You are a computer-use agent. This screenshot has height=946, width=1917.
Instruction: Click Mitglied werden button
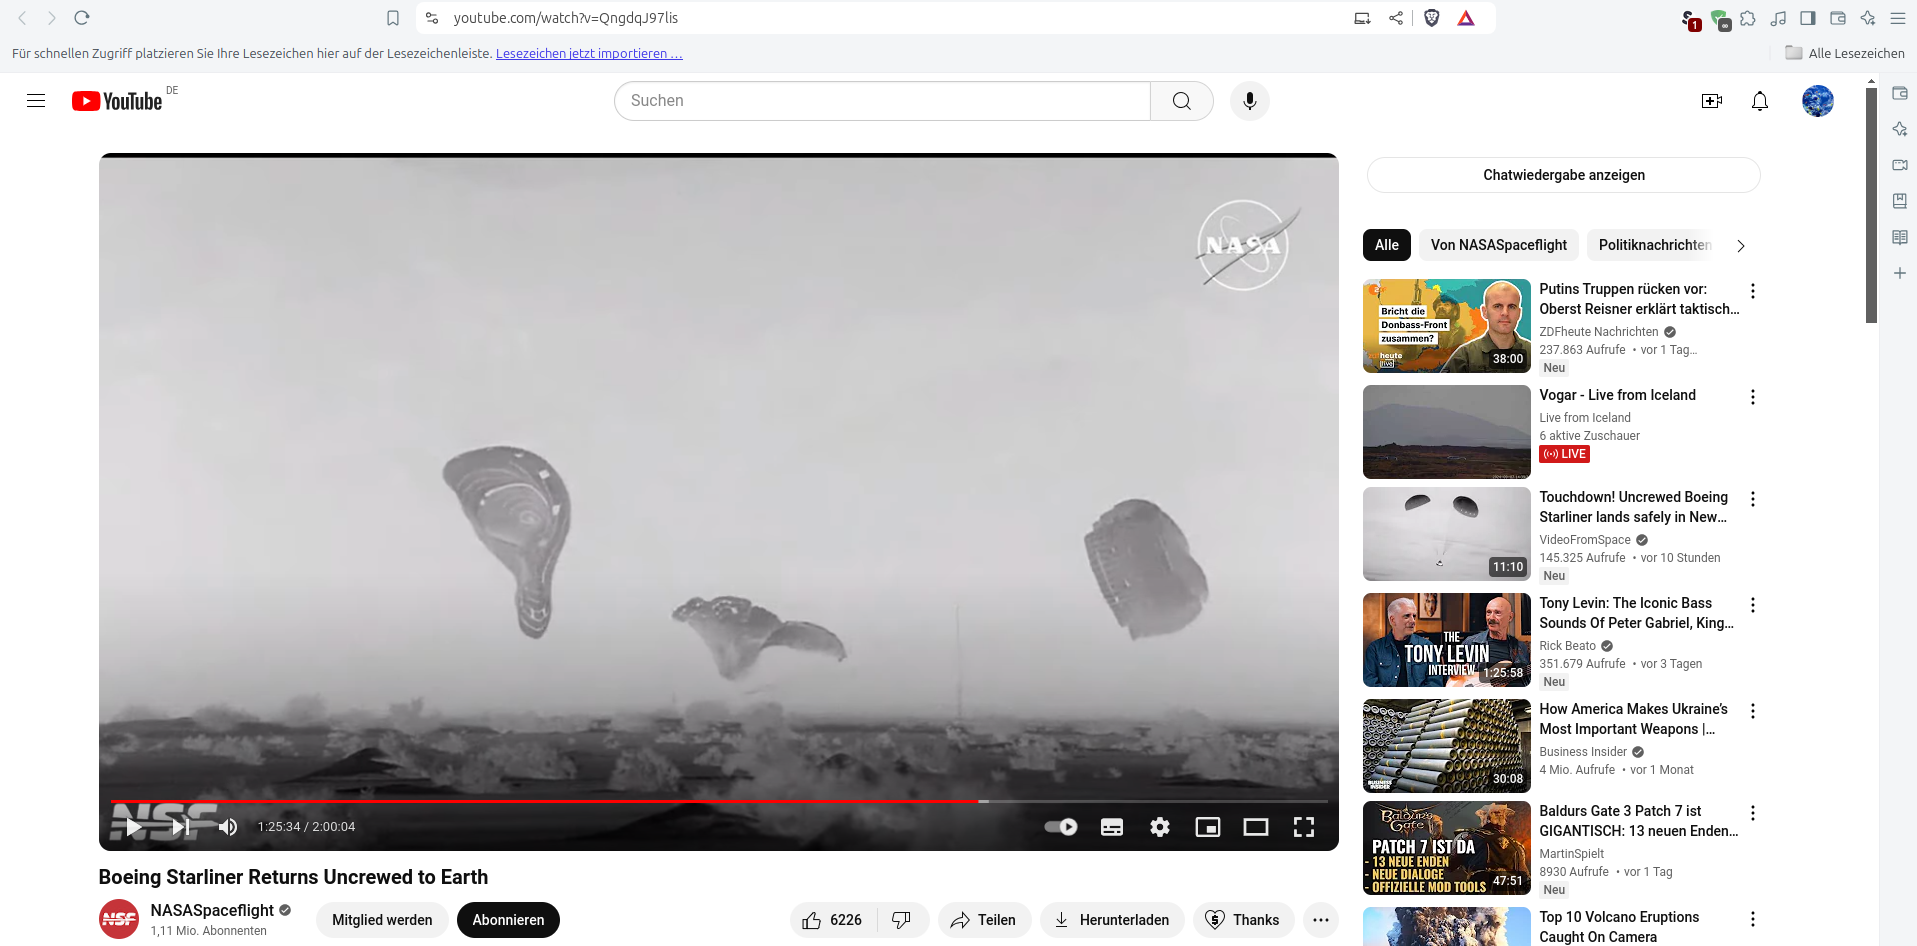pos(382,920)
